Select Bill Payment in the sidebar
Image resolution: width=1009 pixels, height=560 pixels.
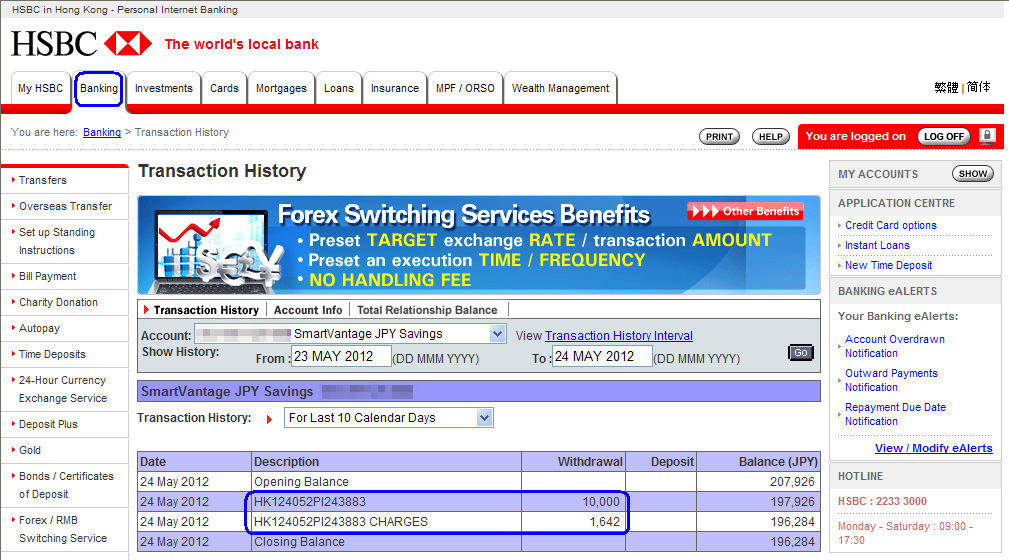[48, 276]
